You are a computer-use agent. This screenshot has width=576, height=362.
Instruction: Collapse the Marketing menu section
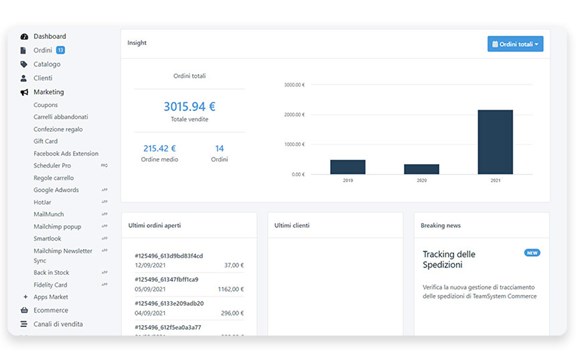coord(48,92)
